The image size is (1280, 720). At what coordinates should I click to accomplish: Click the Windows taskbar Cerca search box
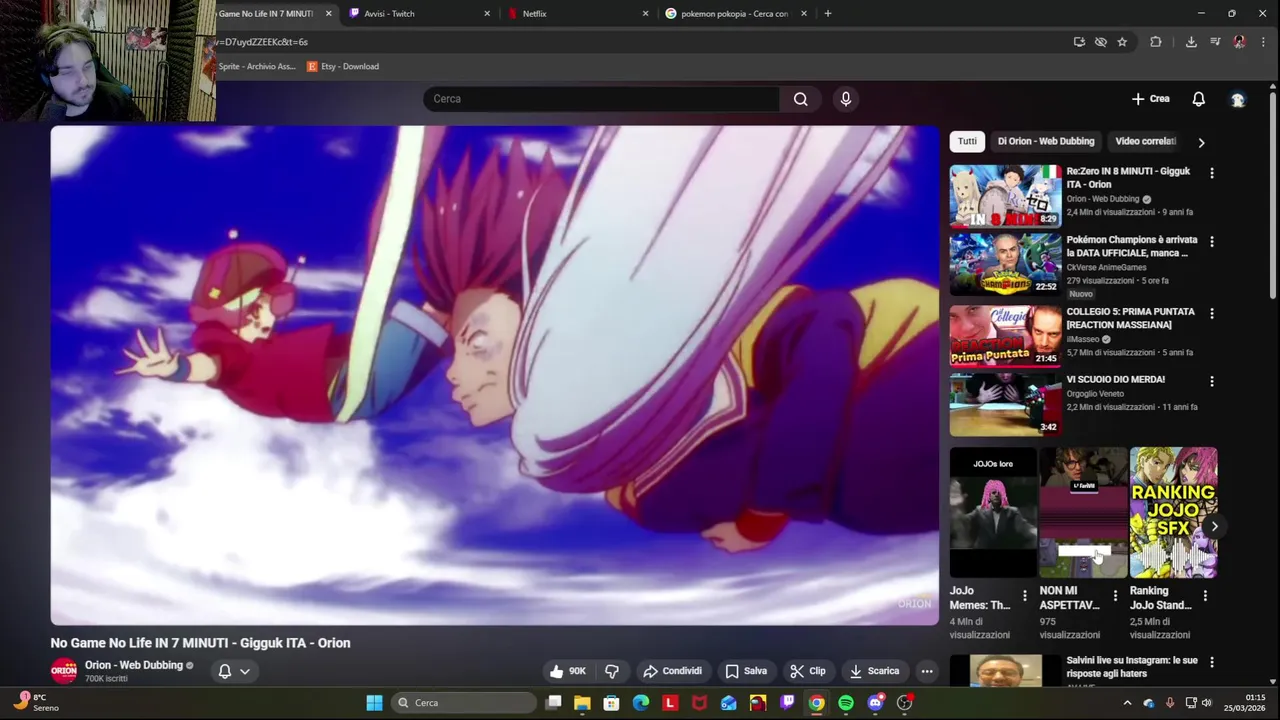point(464,703)
